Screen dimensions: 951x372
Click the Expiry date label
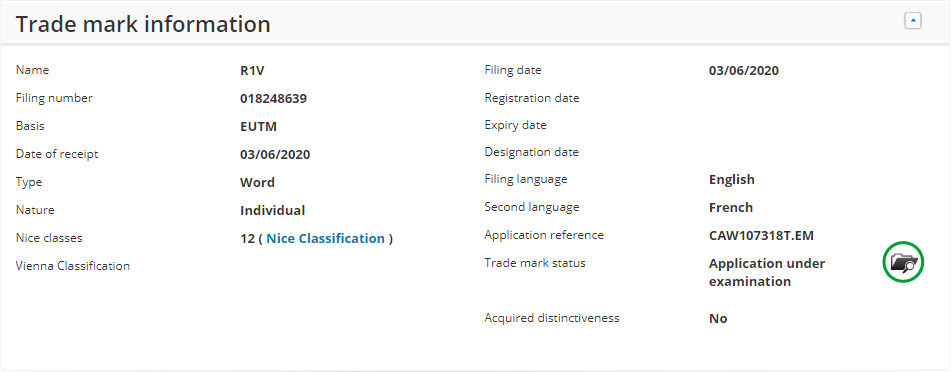[516, 125]
